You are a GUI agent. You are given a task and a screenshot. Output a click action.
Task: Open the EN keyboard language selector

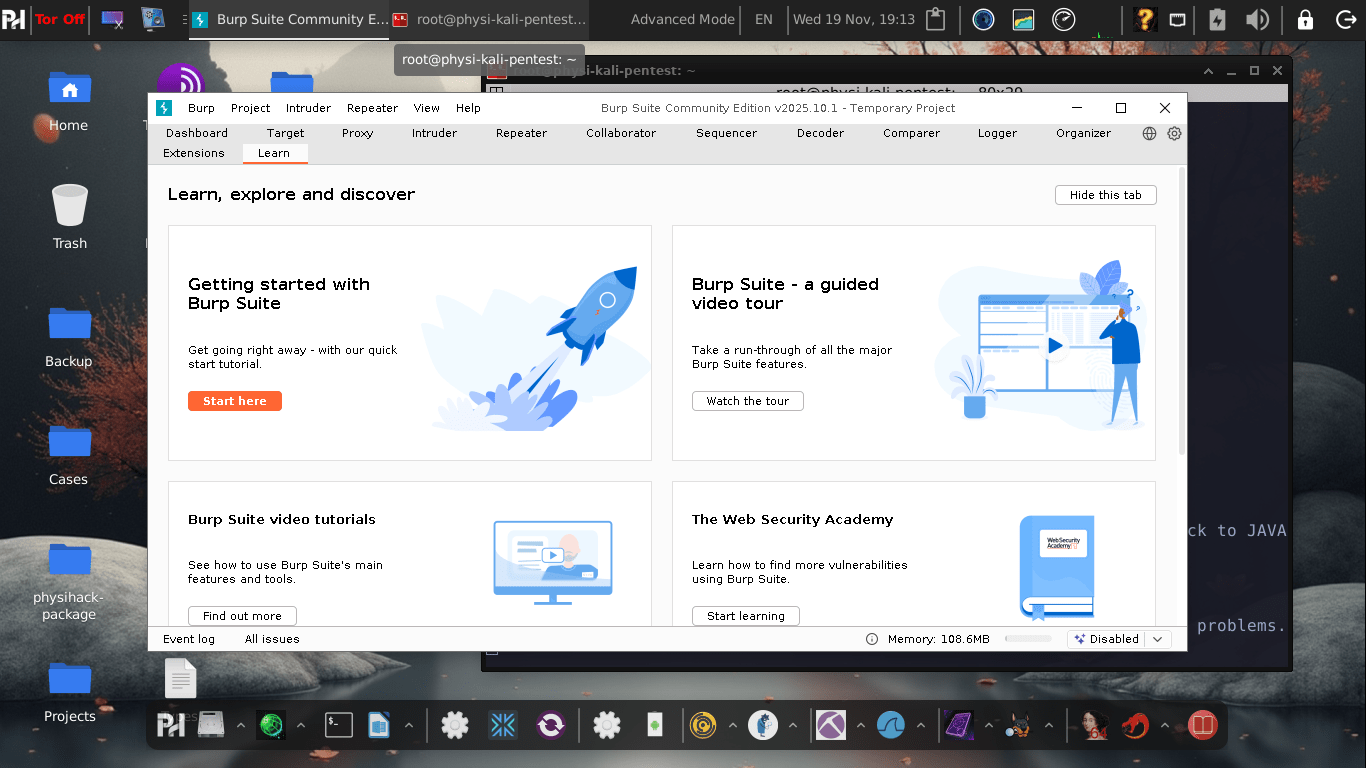[x=763, y=19]
